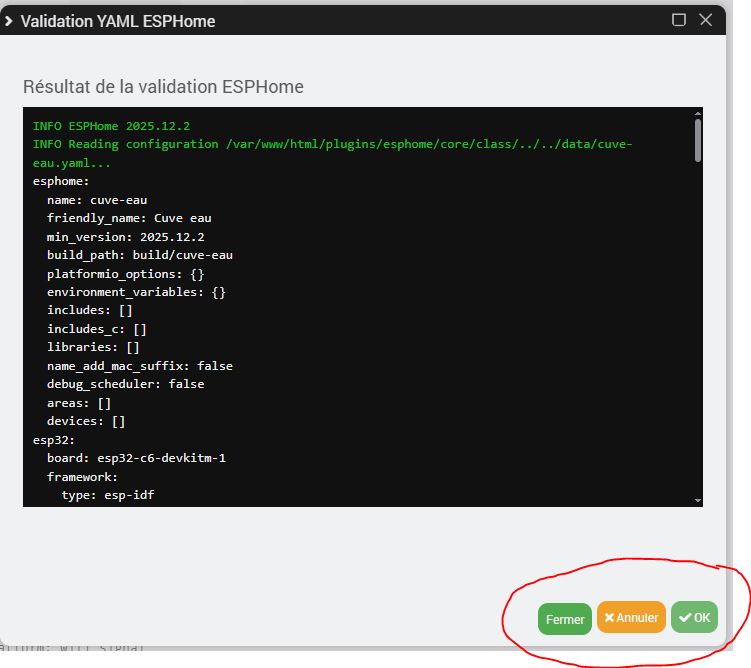Click the 'libraries: []' line
Screen dimensions: 751x668
pos(93,347)
